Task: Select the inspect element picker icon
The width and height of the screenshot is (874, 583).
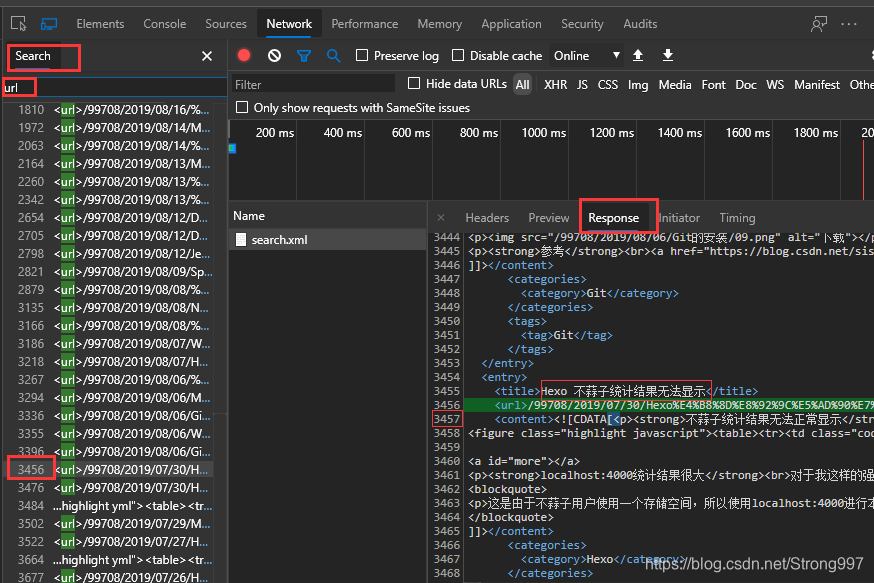Action: tap(18, 24)
